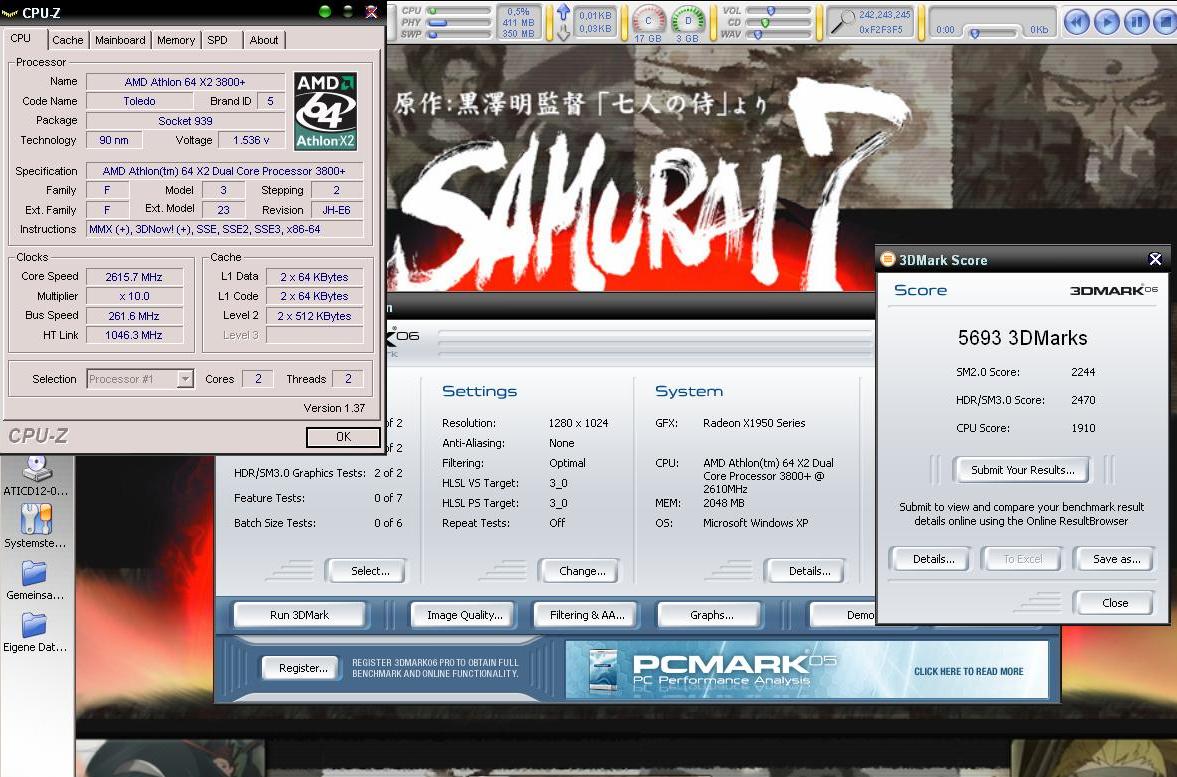Click the Radeon X1950 Series GFX text
Viewport: 1177px width, 777px height.
coord(754,423)
